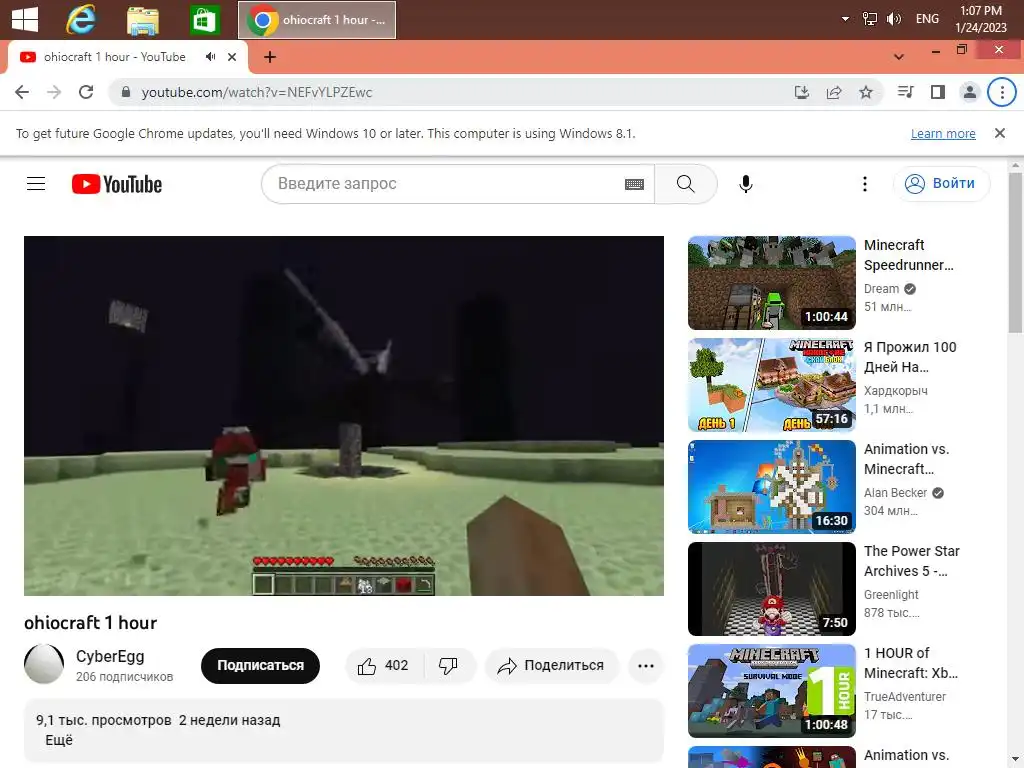Bookmark this page with star icon

tap(866, 92)
